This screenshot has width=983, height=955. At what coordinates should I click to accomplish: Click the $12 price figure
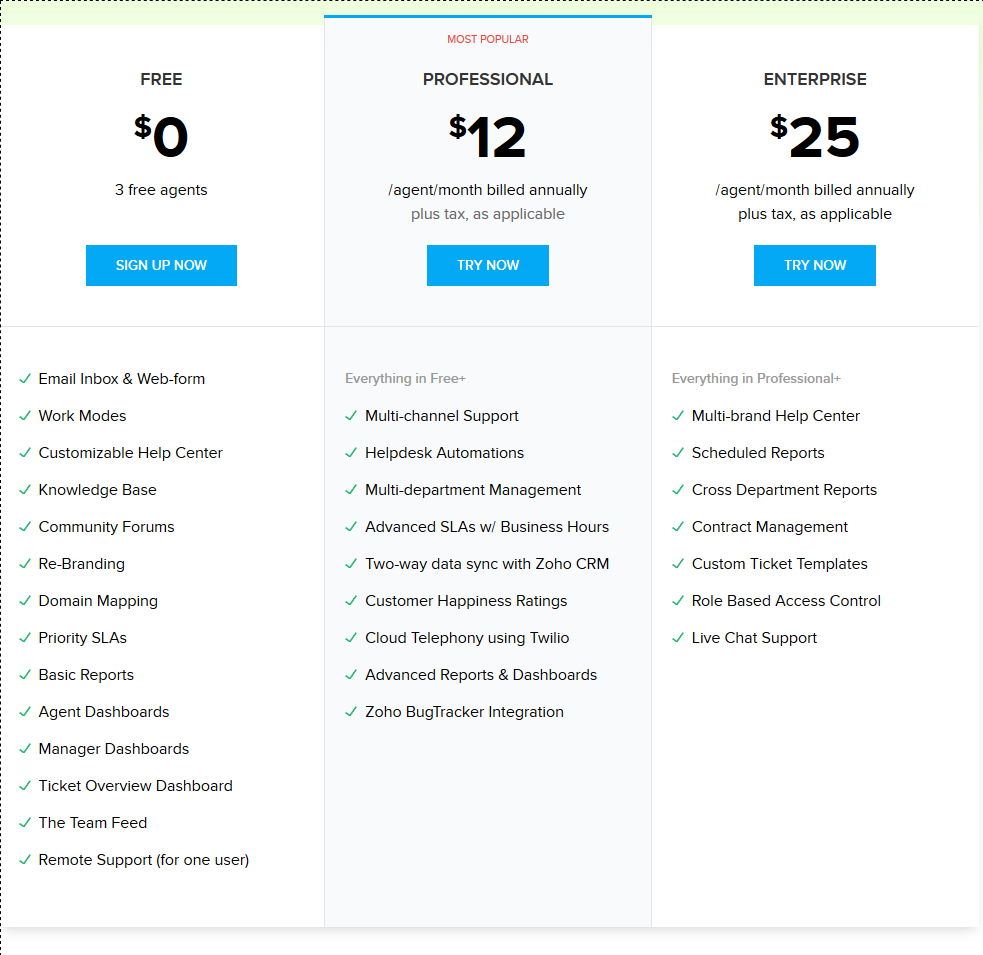[488, 137]
